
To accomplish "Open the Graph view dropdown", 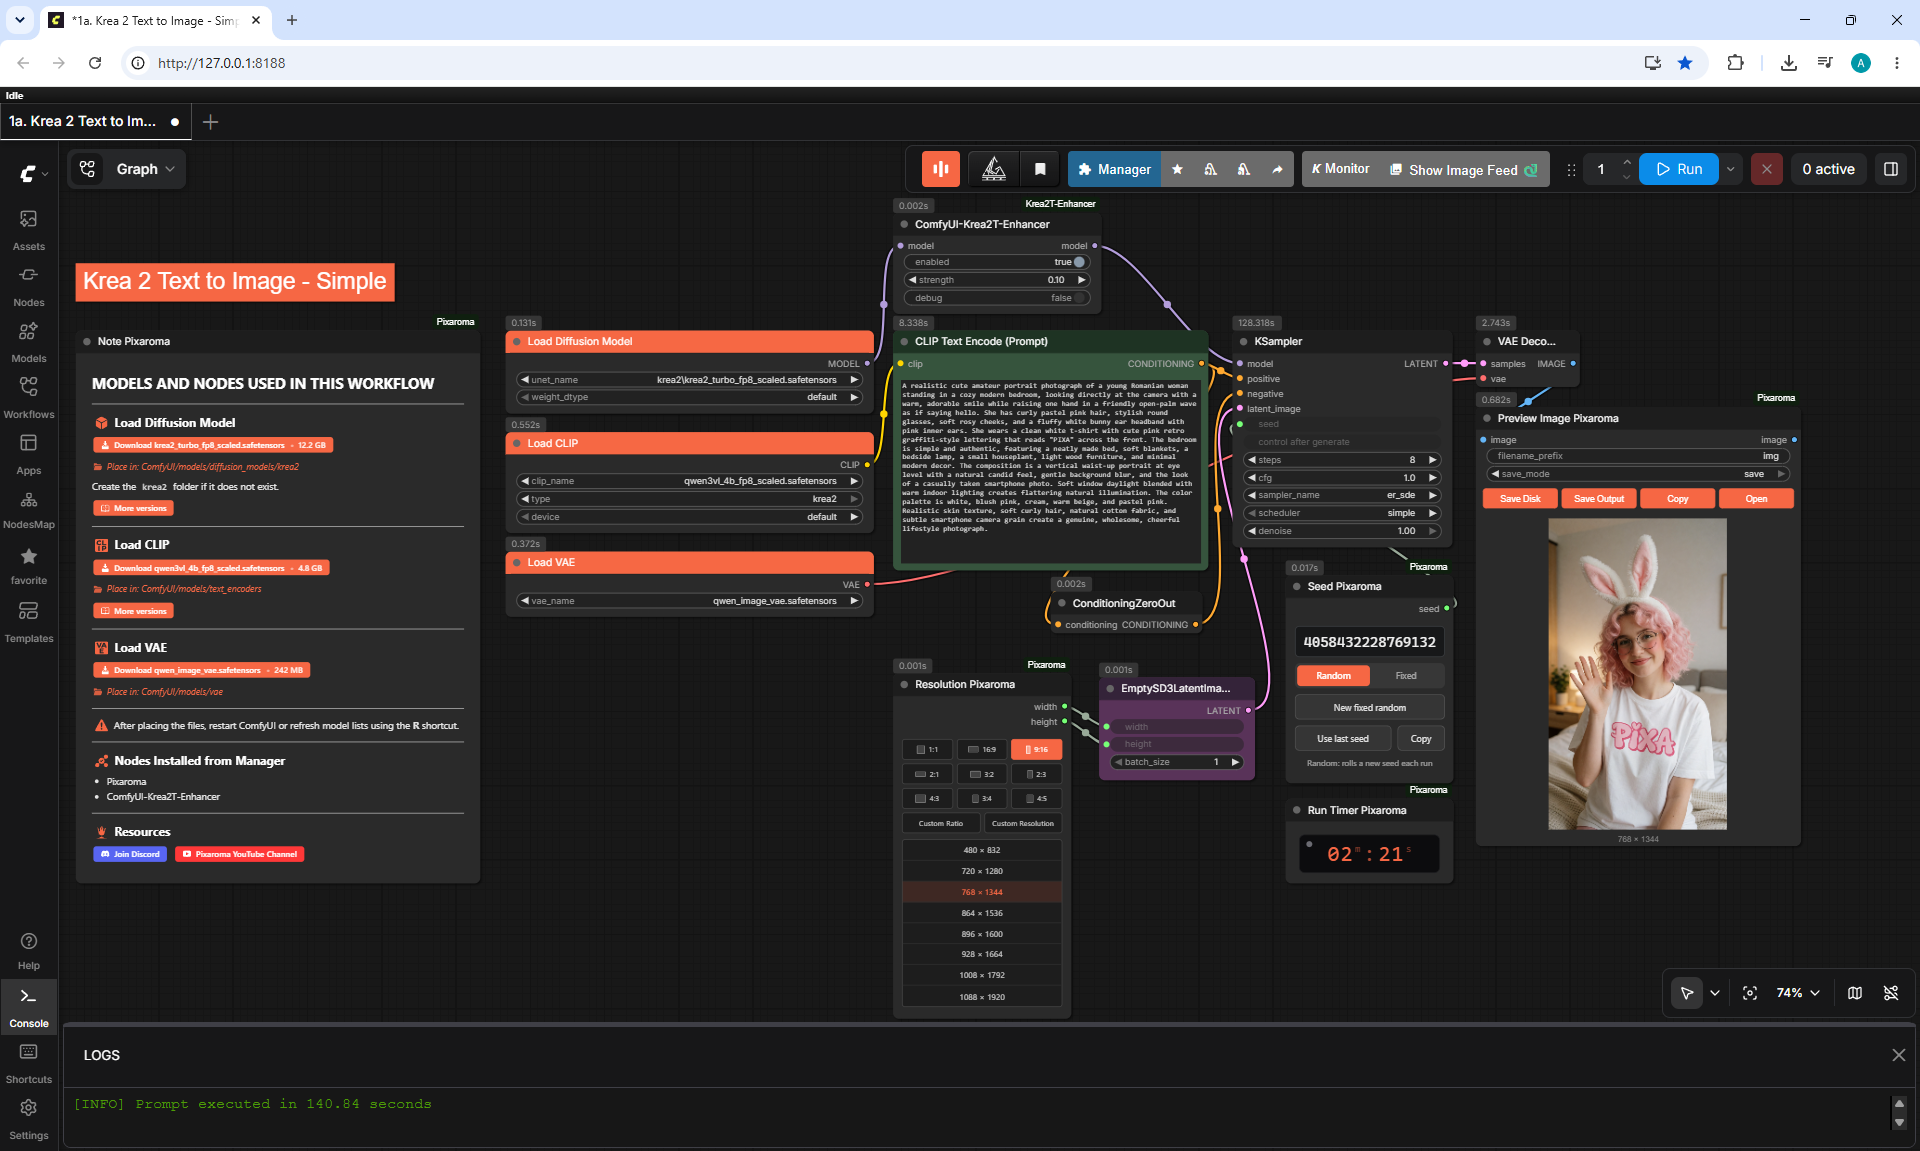I will [126, 169].
